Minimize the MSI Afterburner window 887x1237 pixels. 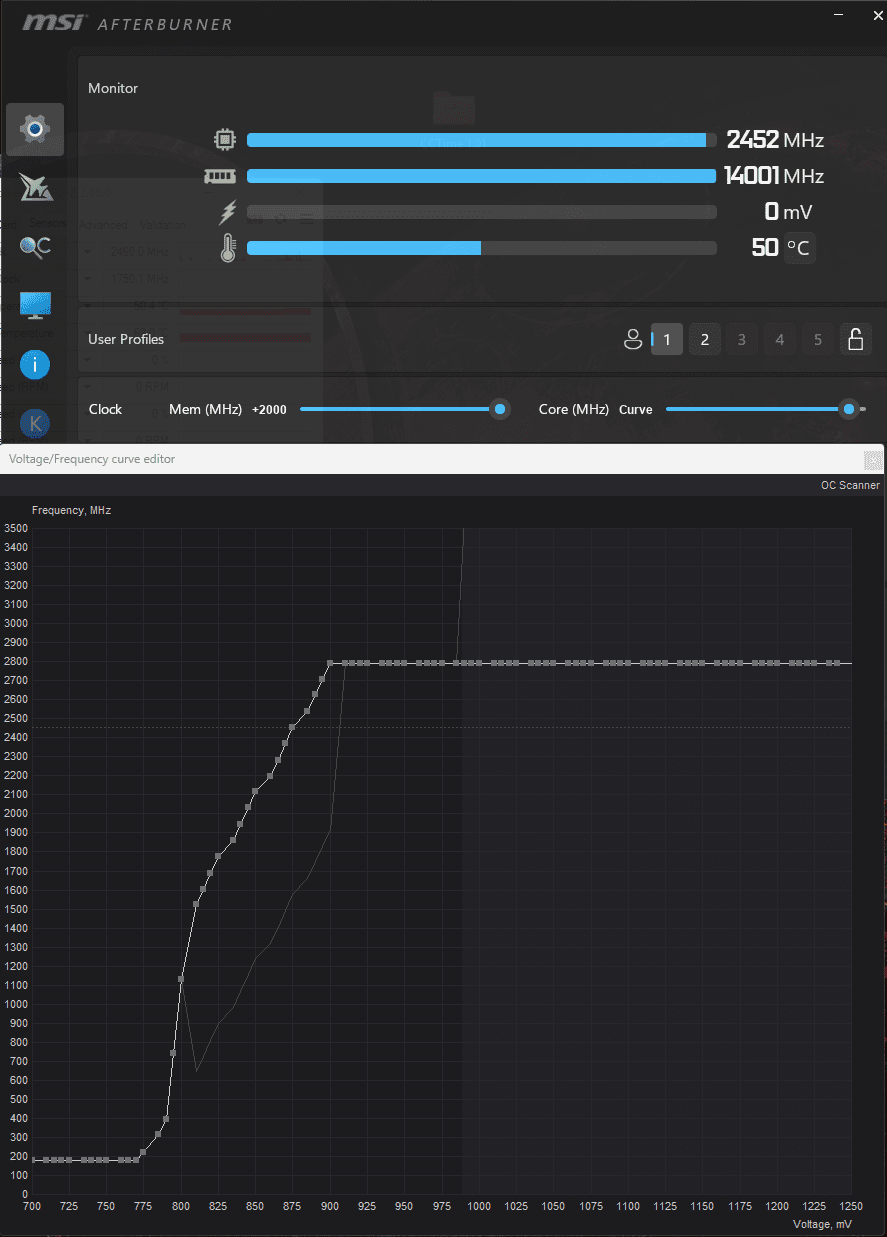pos(838,14)
